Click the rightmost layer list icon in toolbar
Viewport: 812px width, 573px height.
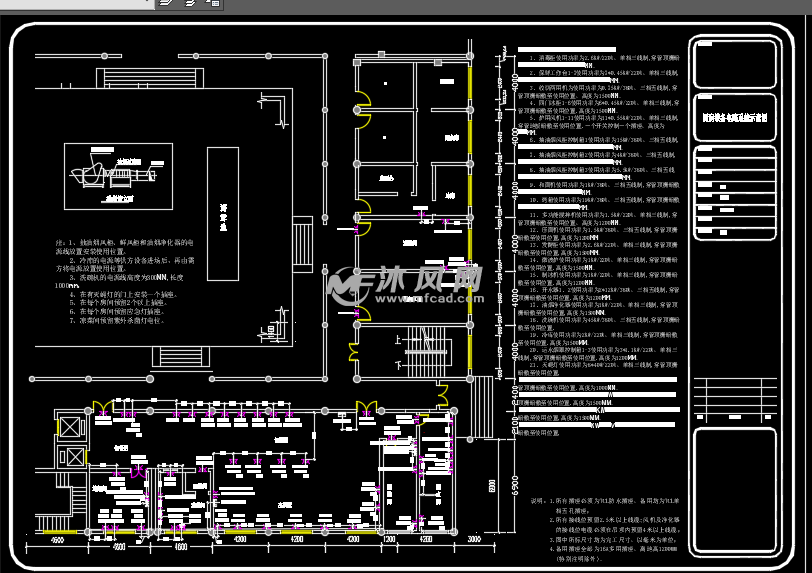click(x=213, y=4)
